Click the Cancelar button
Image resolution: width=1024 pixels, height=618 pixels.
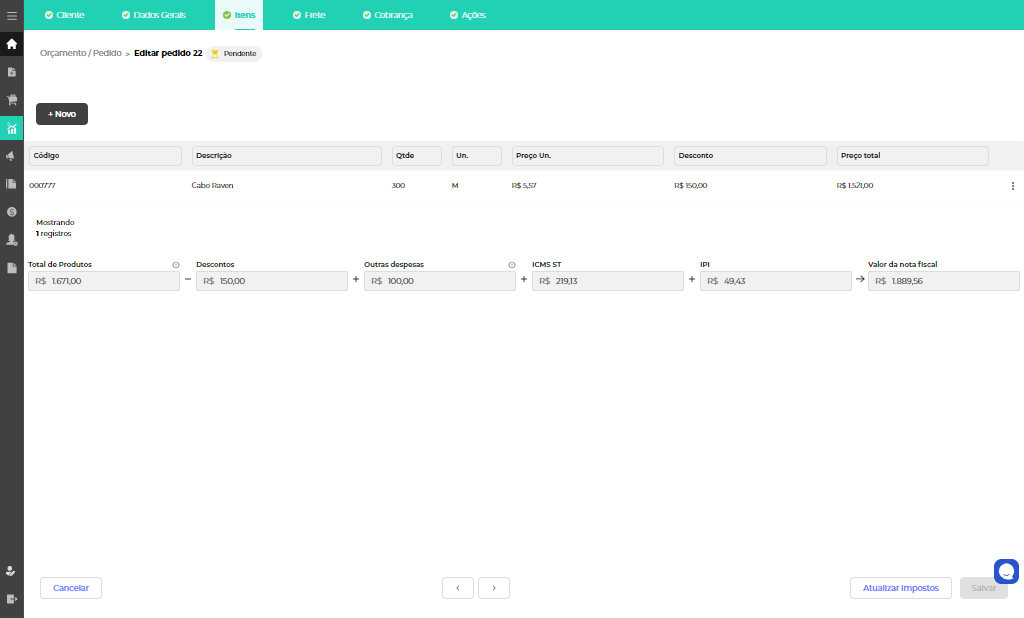pyautogui.click(x=71, y=588)
